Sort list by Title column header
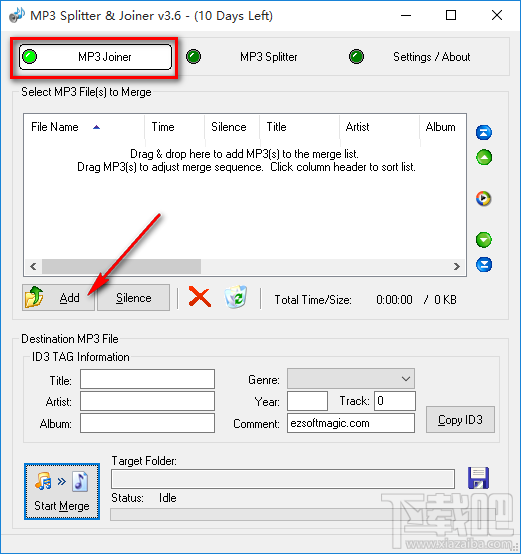 click(x=300, y=127)
